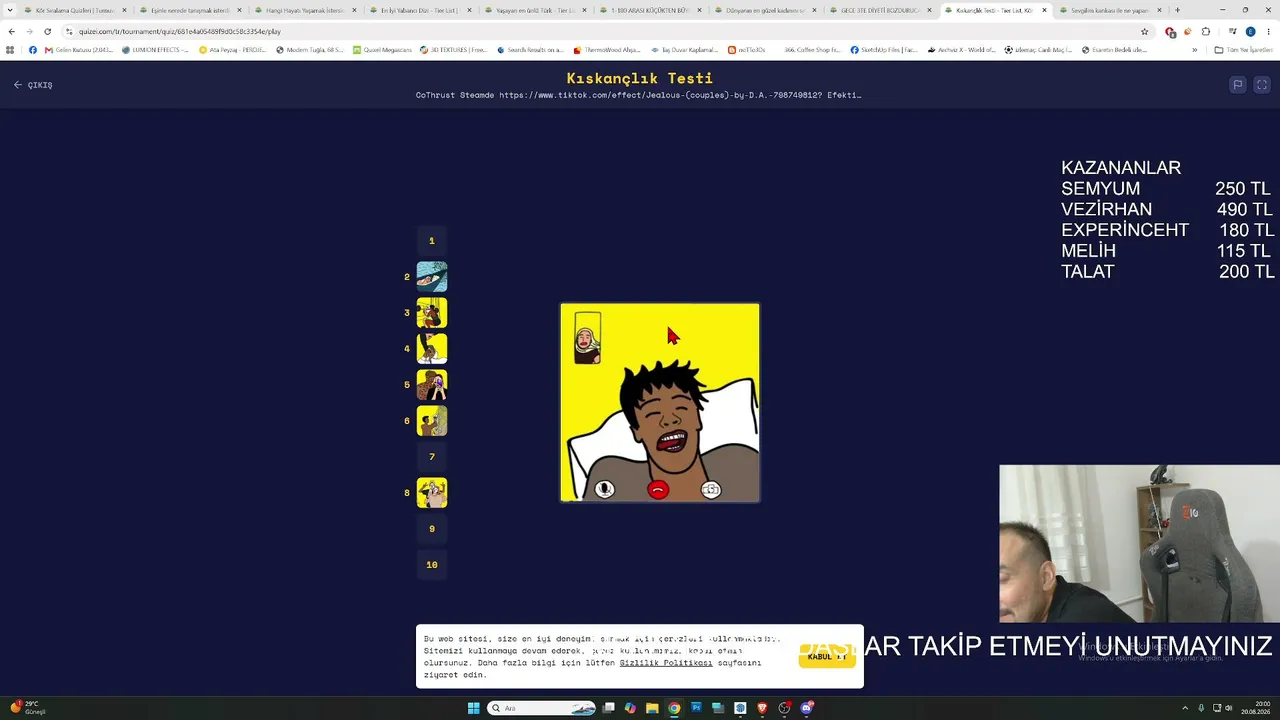Open the Chrome three-dot menu
1280x720 pixels.
coord(1268,31)
